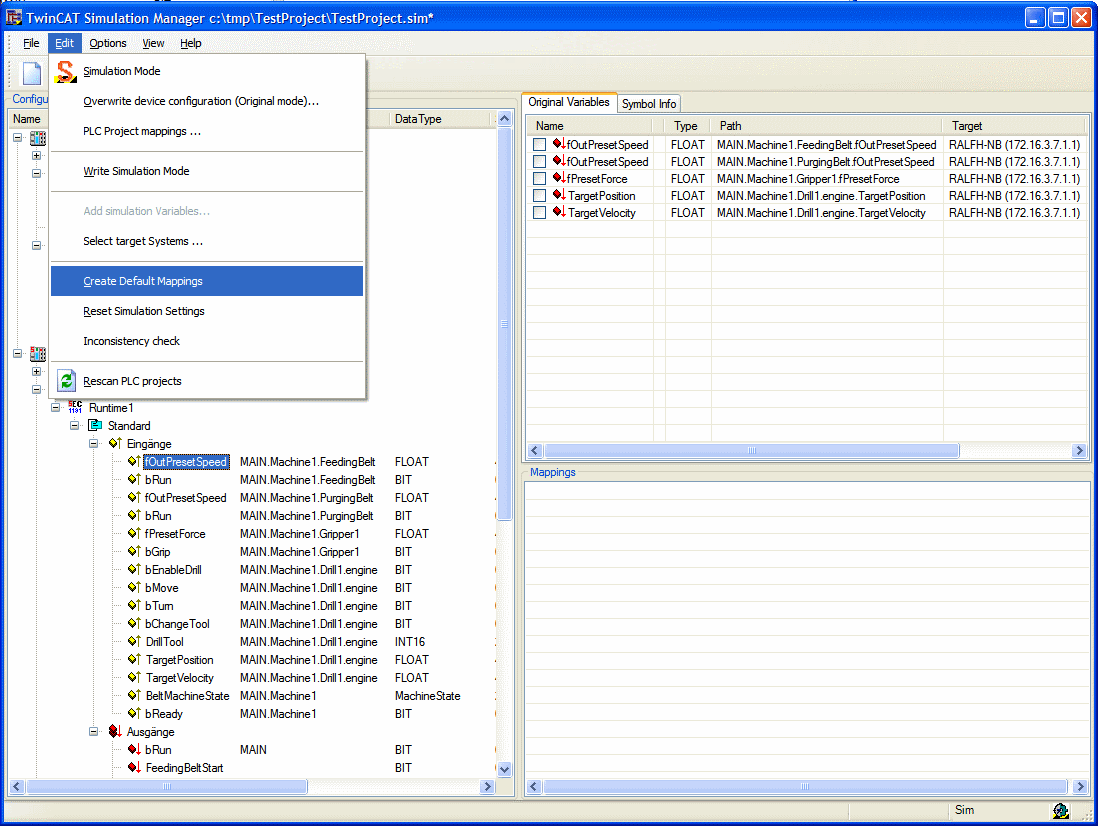This screenshot has height=826, width=1098.
Task: Enable the TargetVelocity variable checkbox
Action: tap(539, 212)
